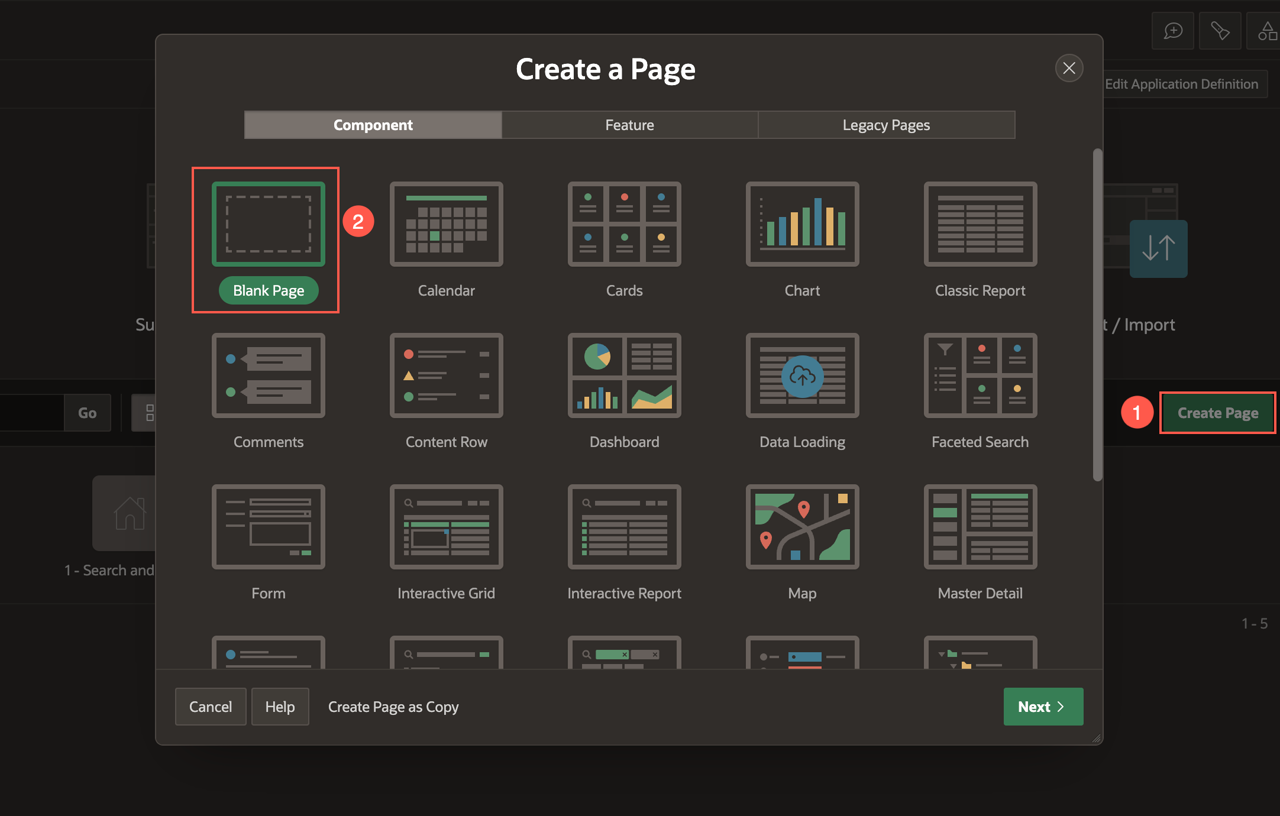Choose the Classic Report icon
The height and width of the screenshot is (816, 1280).
pos(980,224)
